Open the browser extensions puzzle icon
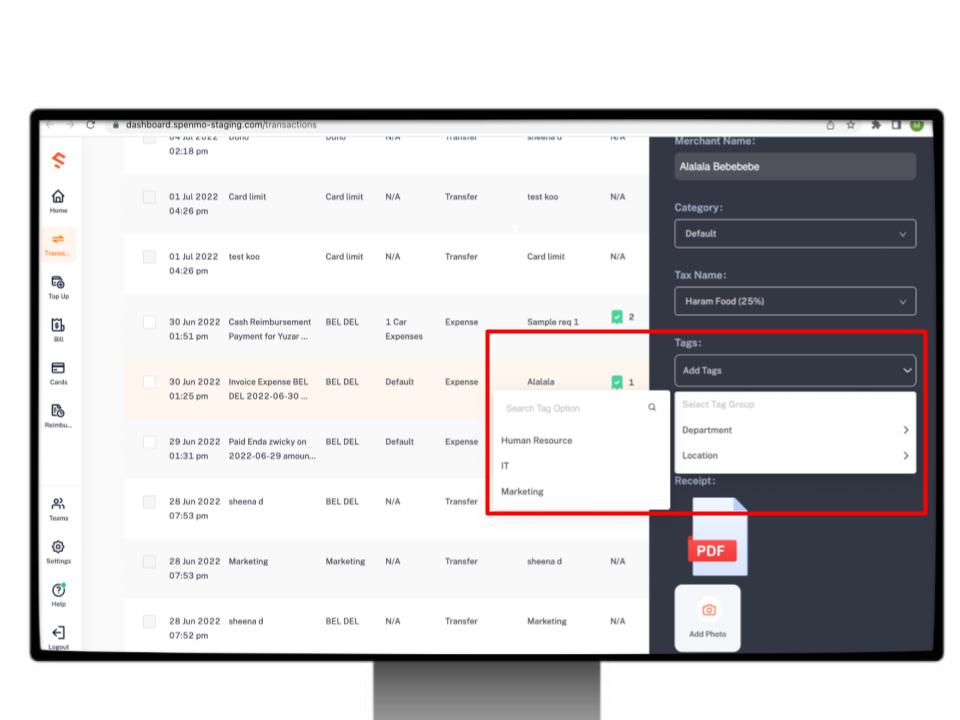The image size is (960, 720). (876, 125)
